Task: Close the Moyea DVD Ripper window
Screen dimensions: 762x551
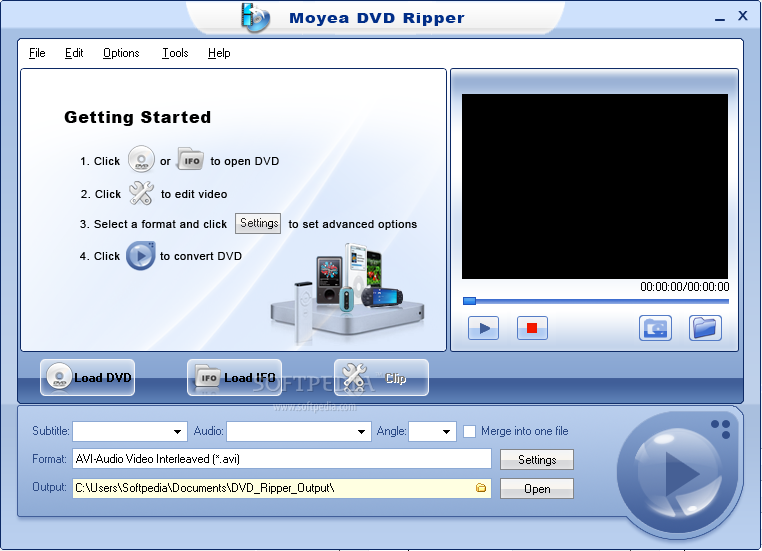Action: (743, 16)
